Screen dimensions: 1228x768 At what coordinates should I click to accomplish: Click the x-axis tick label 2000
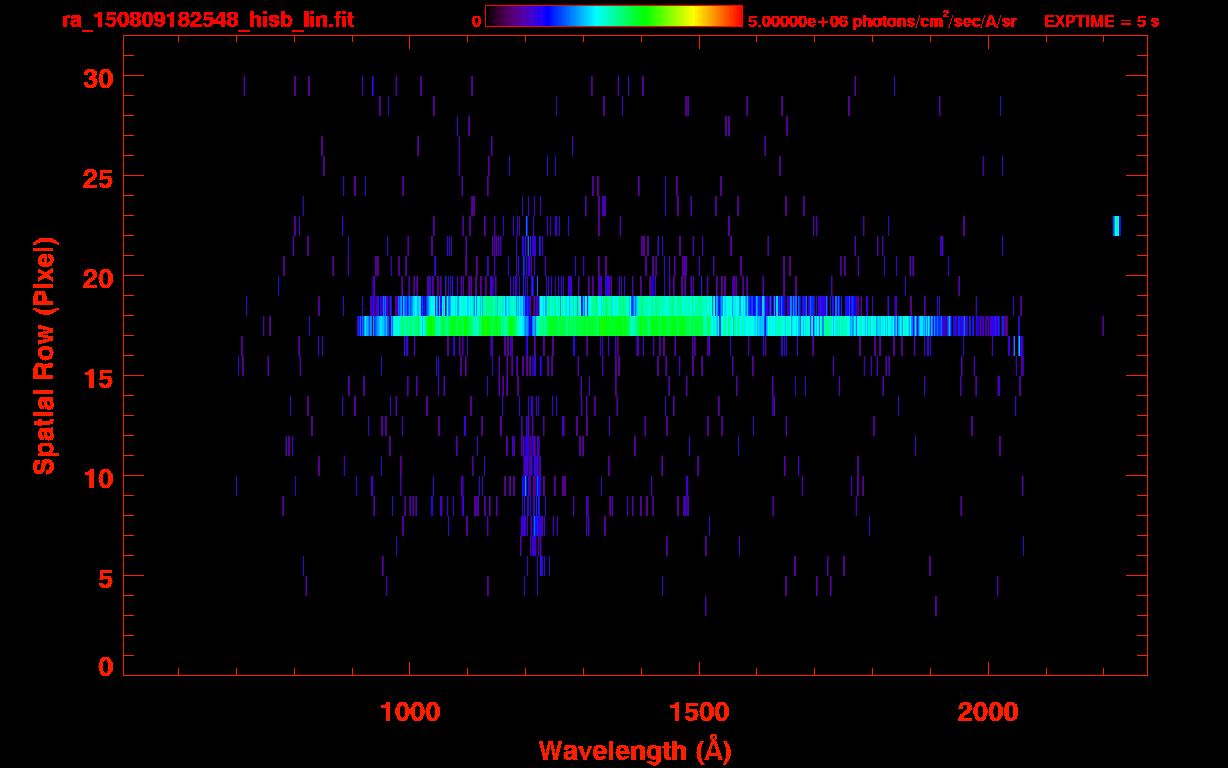coord(988,711)
